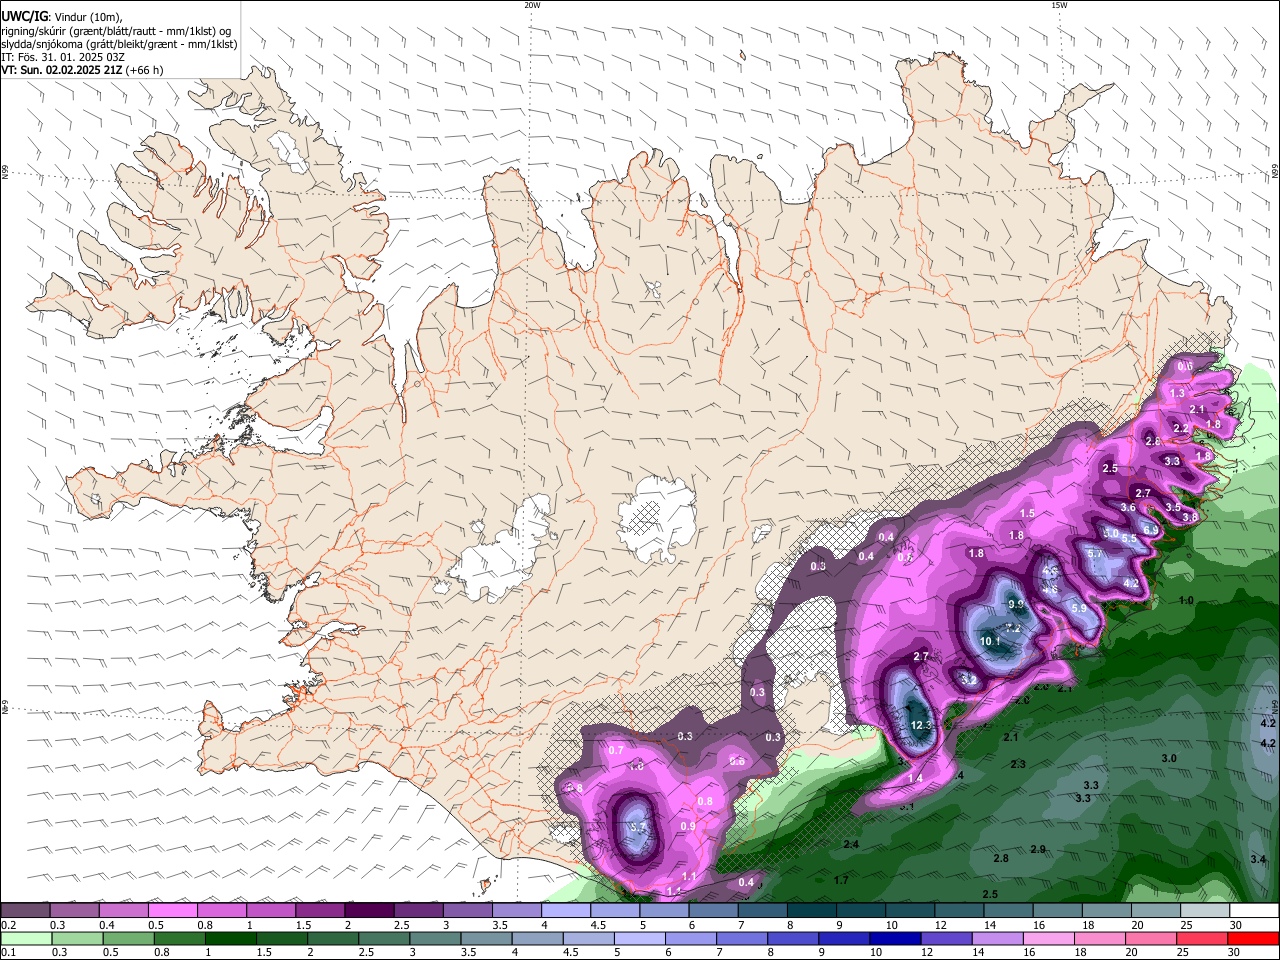Click the 1.0 rain value east of the coast

coord(1186,600)
